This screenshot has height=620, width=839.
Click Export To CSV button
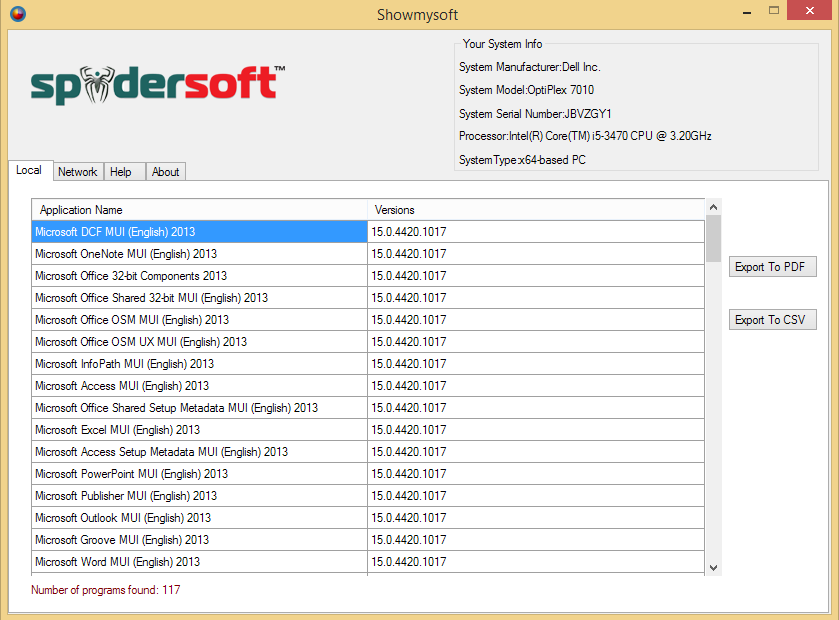click(772, 319)
